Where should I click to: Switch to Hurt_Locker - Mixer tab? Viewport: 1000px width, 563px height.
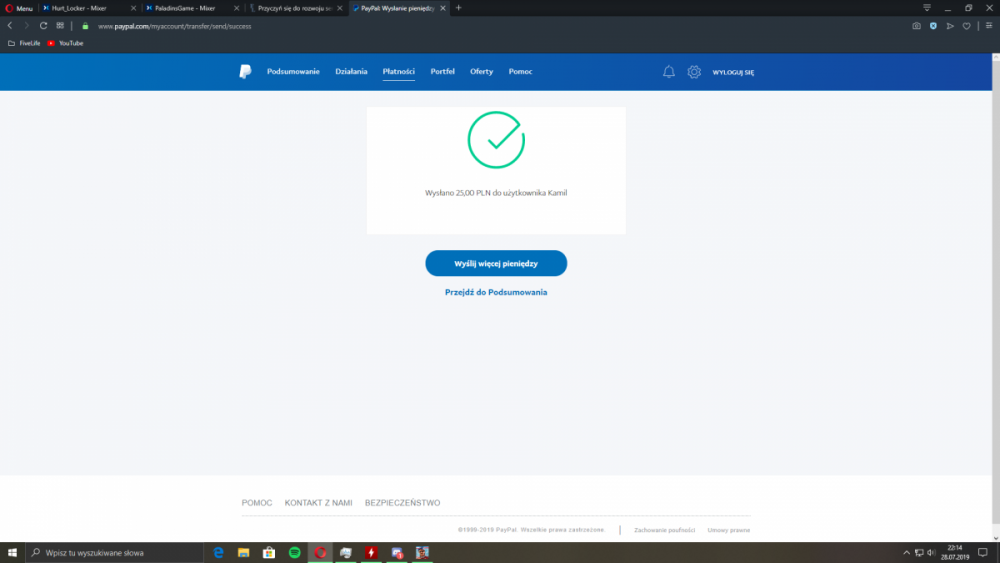click(x=80, y=8)
